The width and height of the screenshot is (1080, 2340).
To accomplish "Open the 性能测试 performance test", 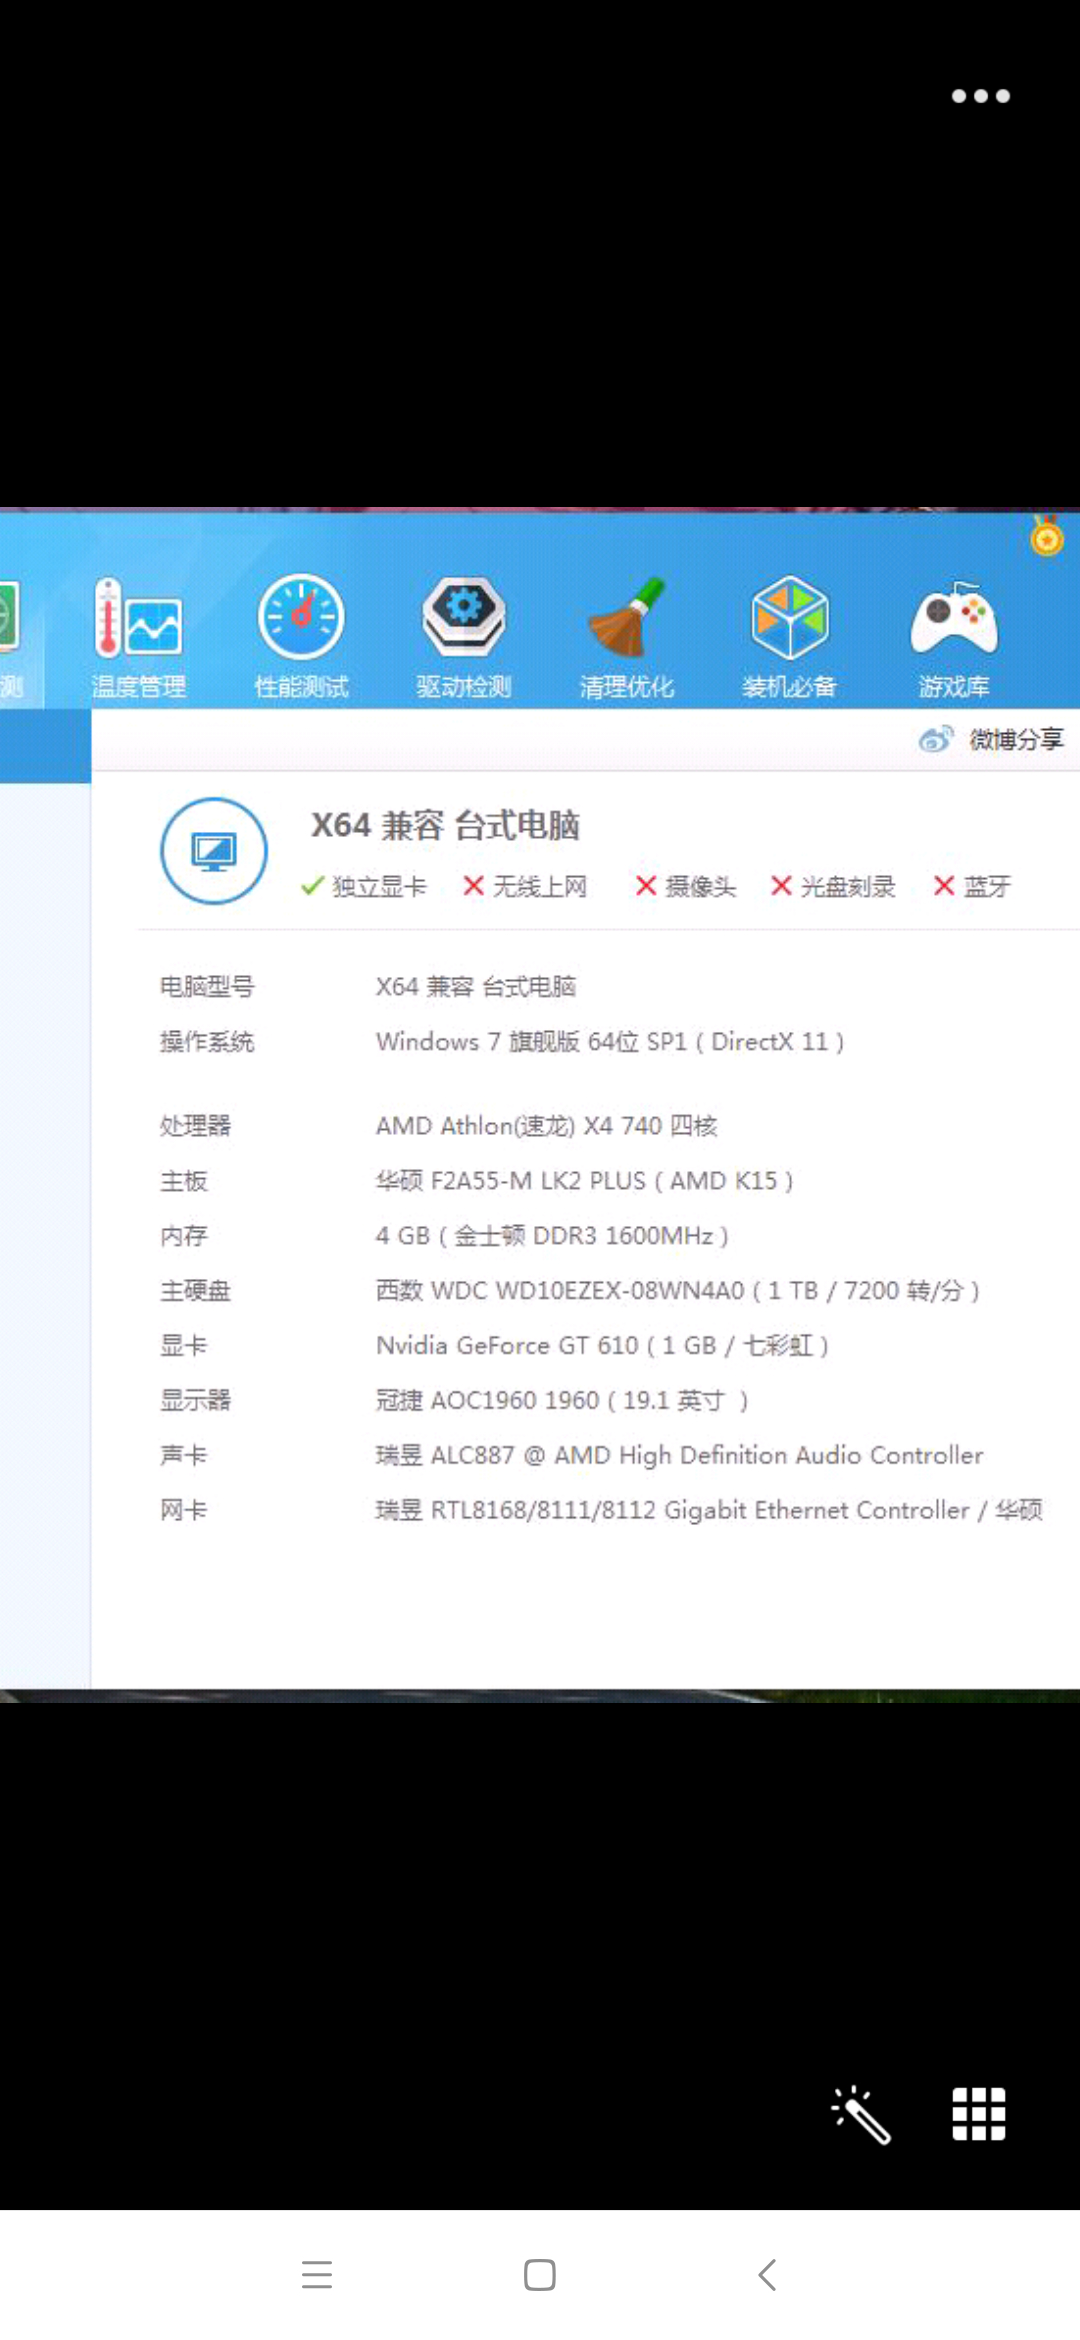I will (x=301, y=636).
